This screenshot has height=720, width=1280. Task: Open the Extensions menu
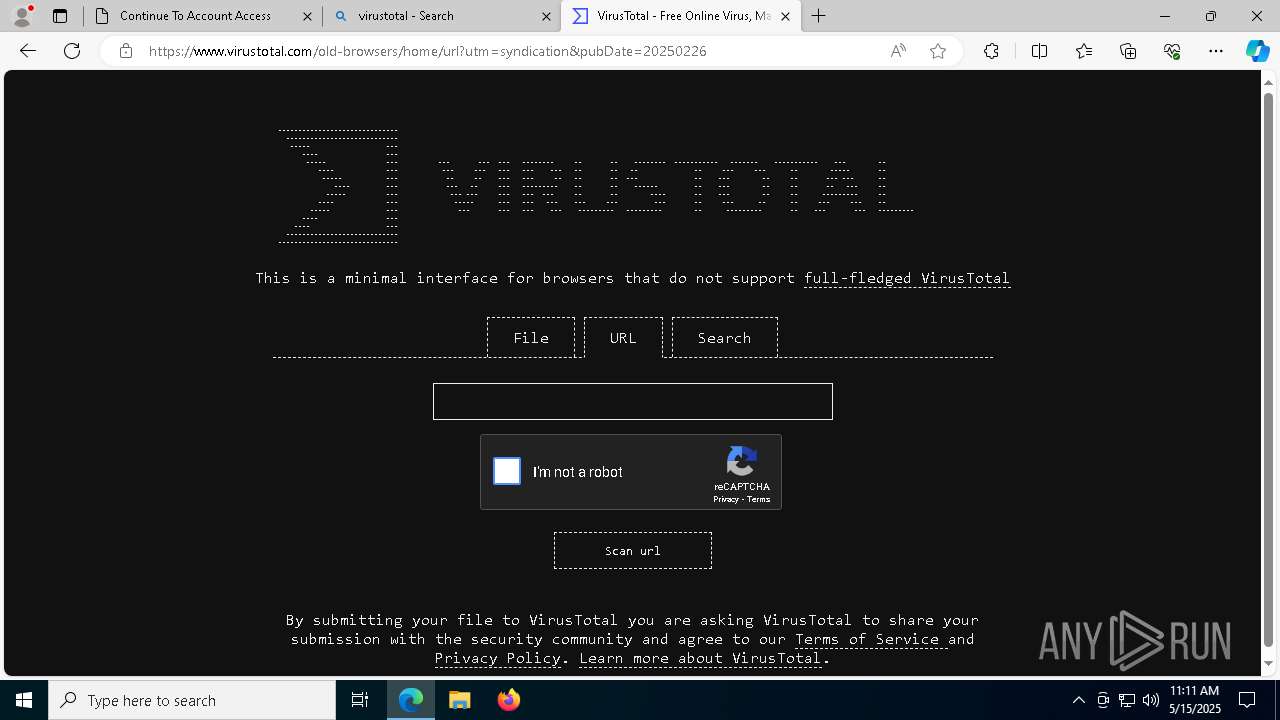[x=991, y=51]
